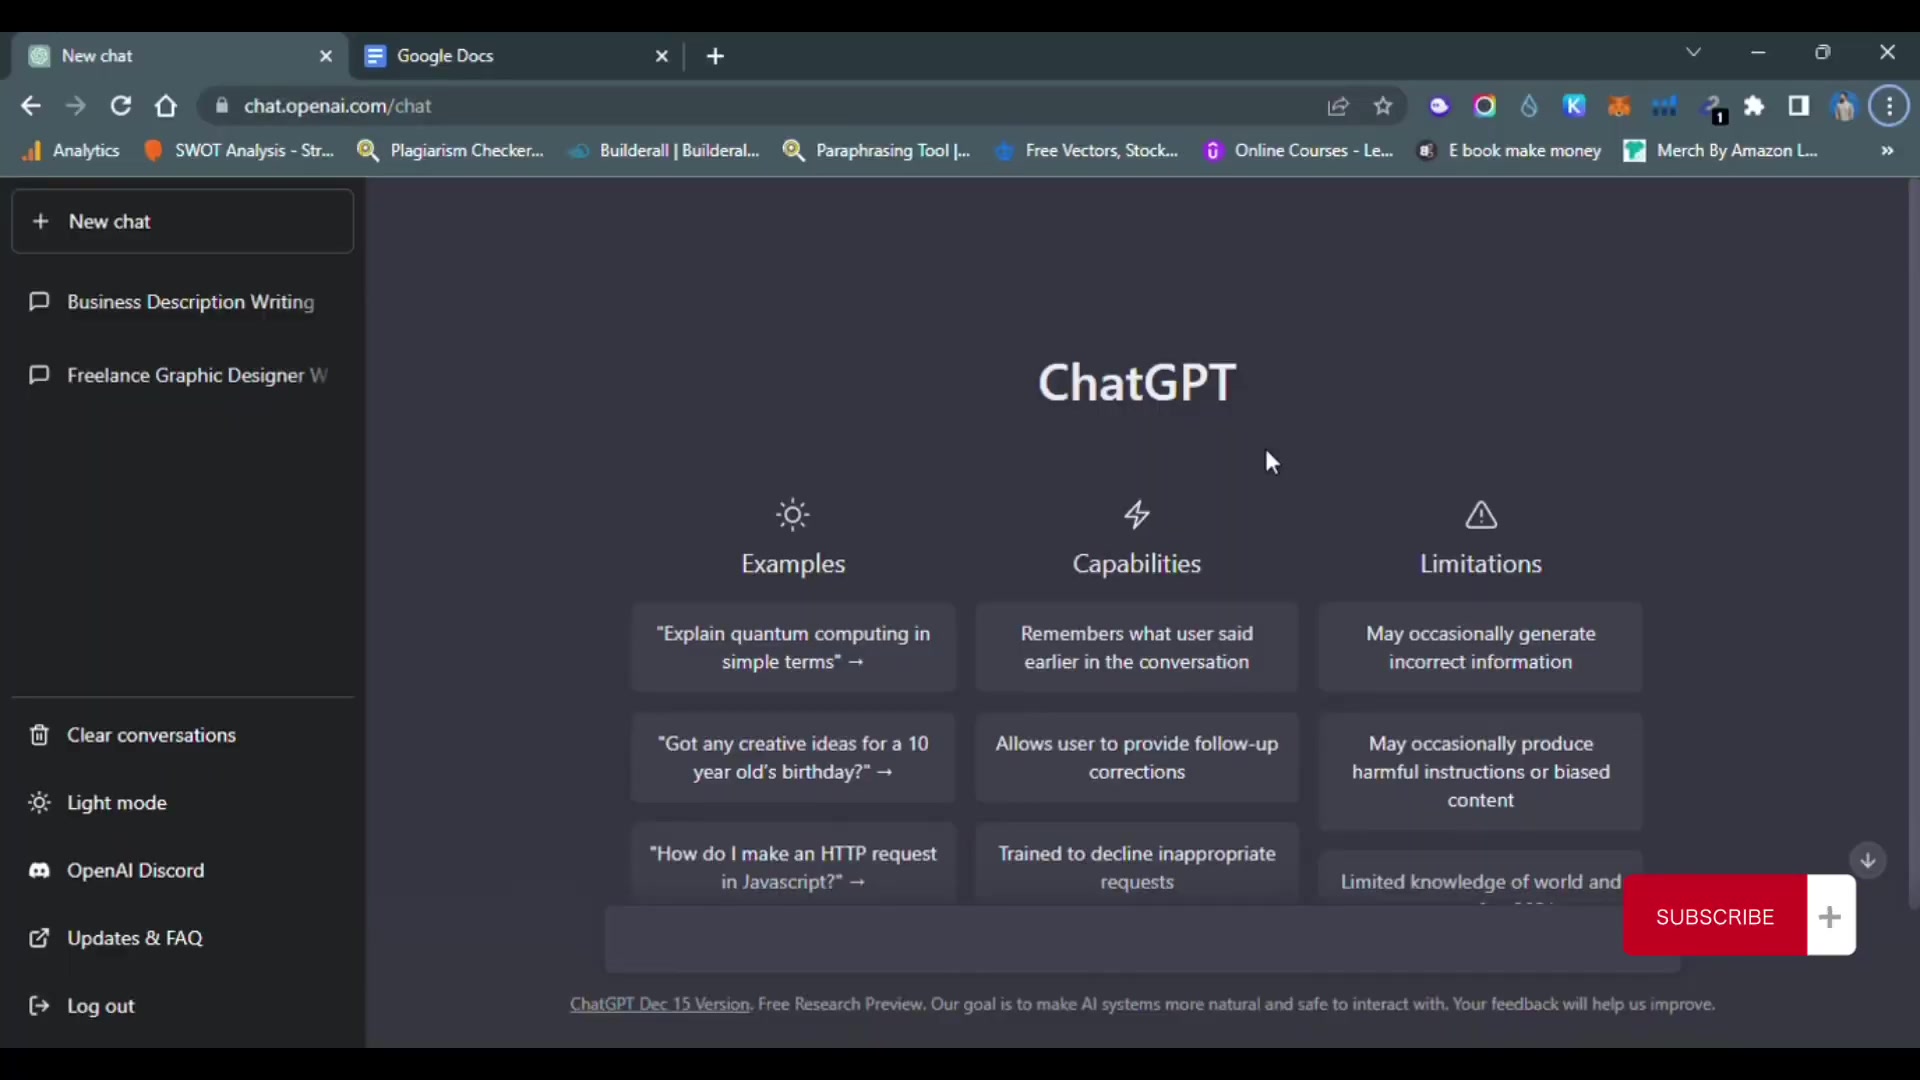Close the New chat browser tab

pos(326,56)
